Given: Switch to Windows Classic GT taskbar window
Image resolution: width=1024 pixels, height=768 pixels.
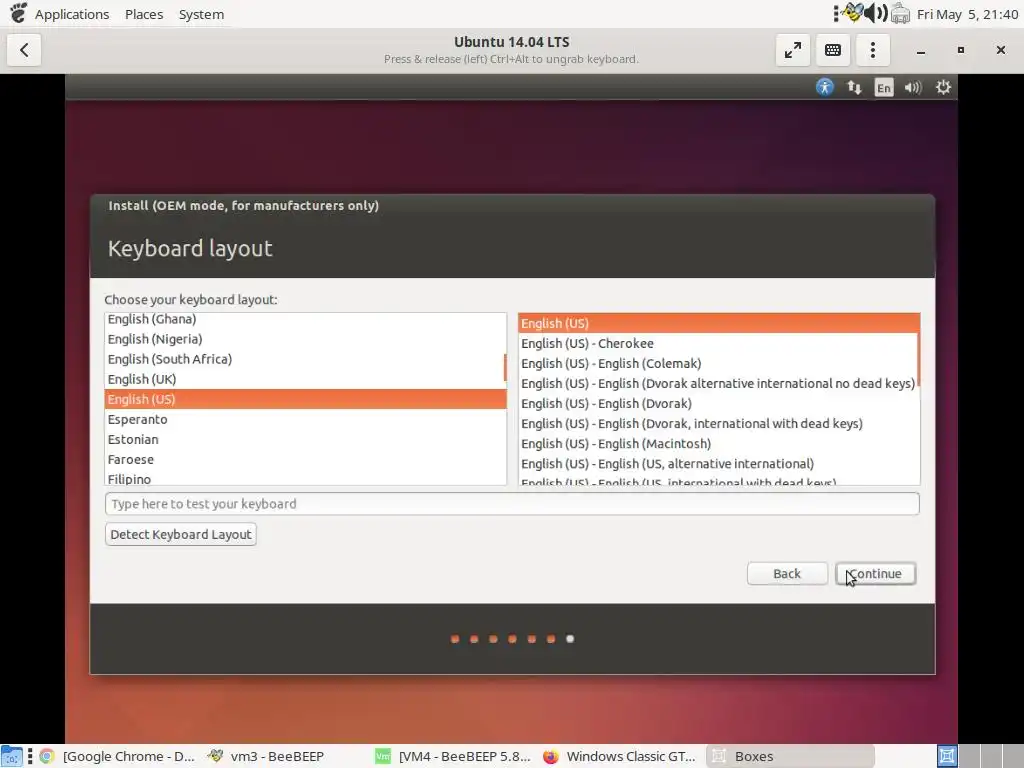Looking at the screenshot, I should [x=620, y=756].
